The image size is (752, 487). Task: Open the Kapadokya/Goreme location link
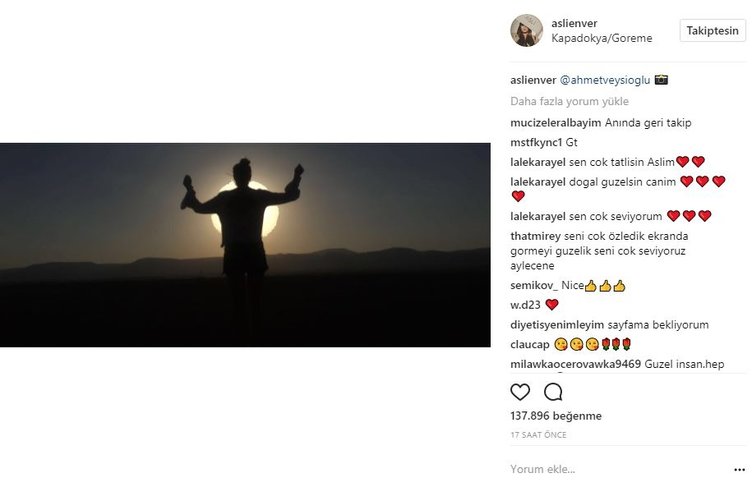[601, 39]
